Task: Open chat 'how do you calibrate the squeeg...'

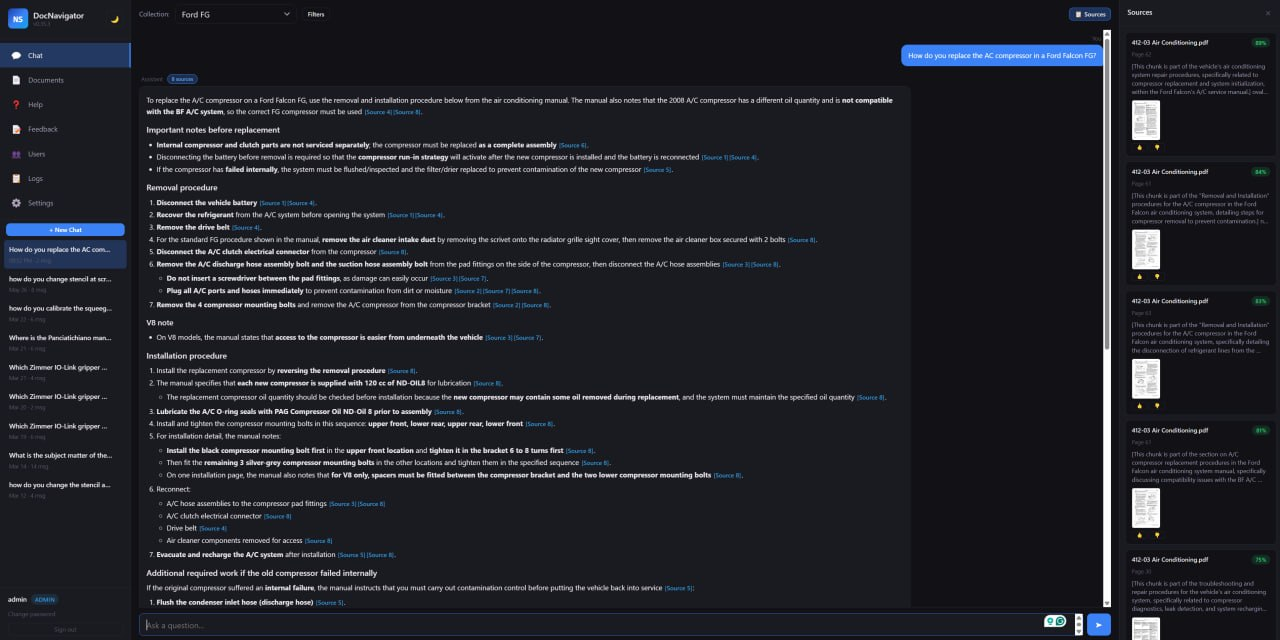Action: pyautogui.click(x=65, y=312)
